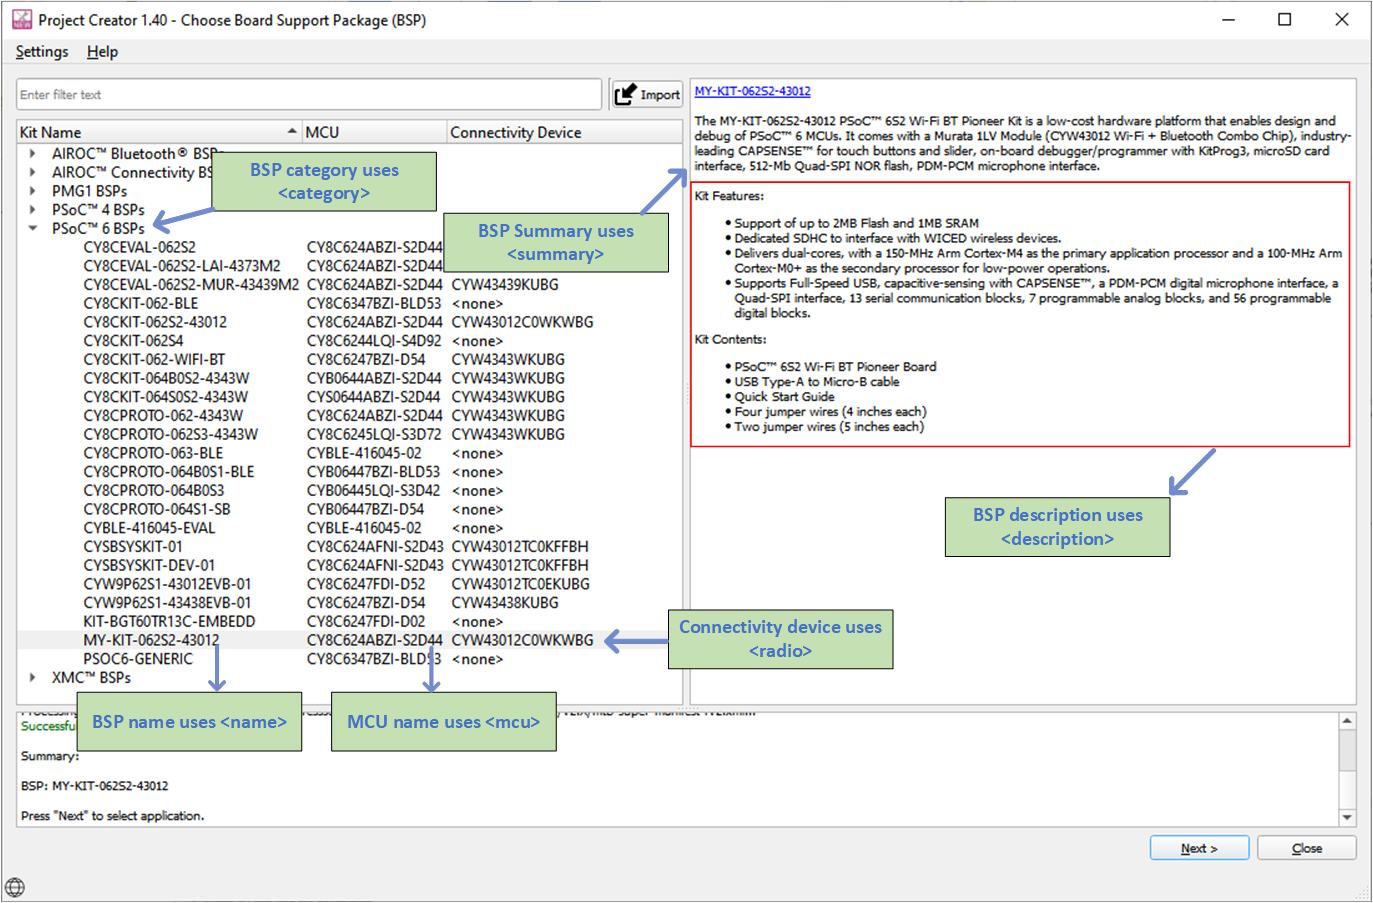
Task: Click the log panel scroll up arrow
Action: [x=1347, y=720]
